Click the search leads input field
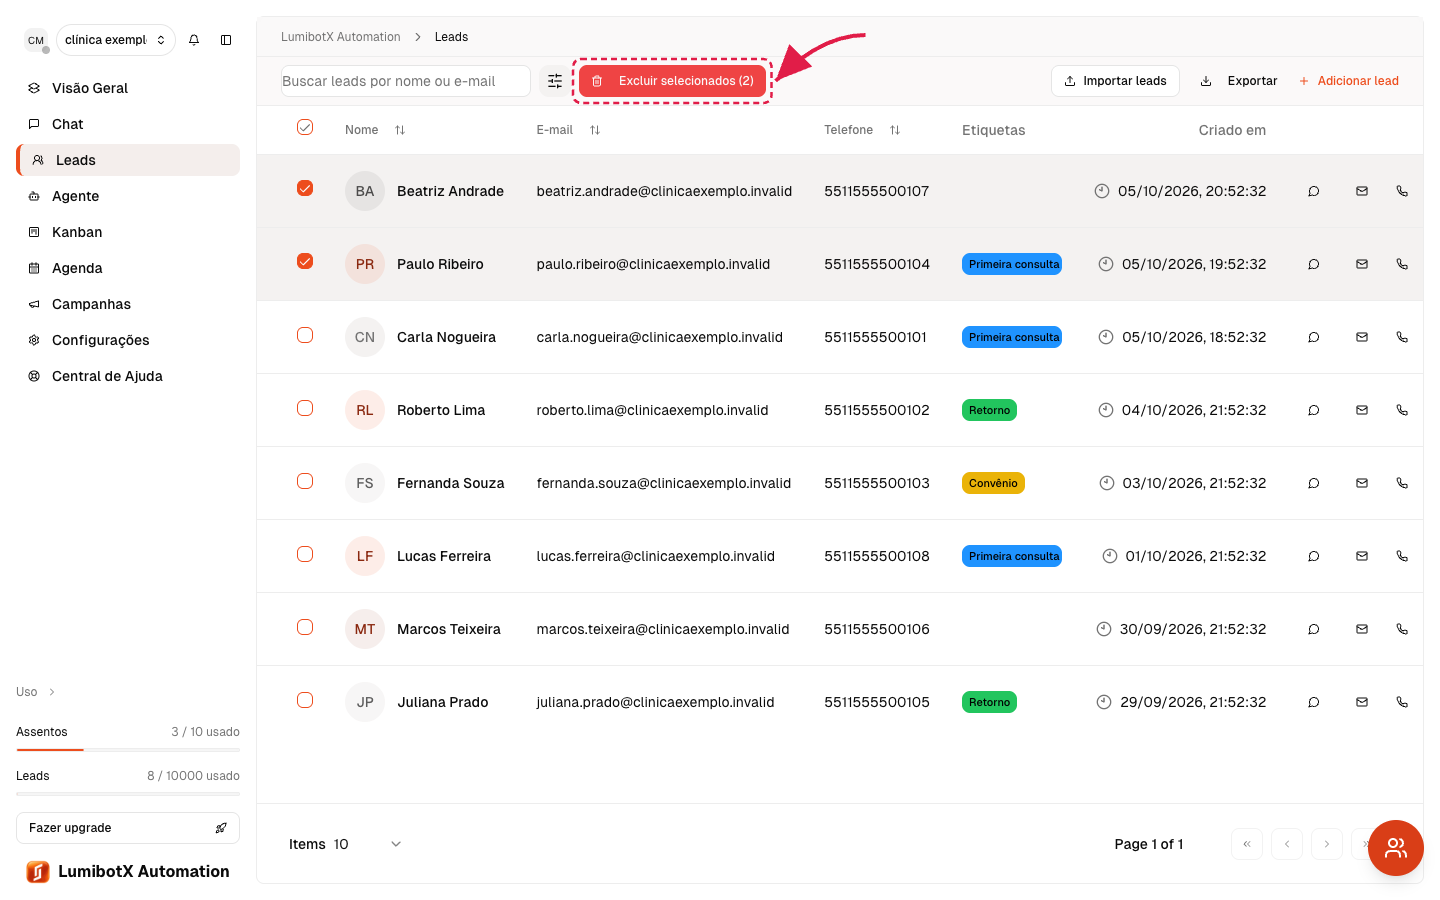This screenshot has height=900, width=1440. 406,81
